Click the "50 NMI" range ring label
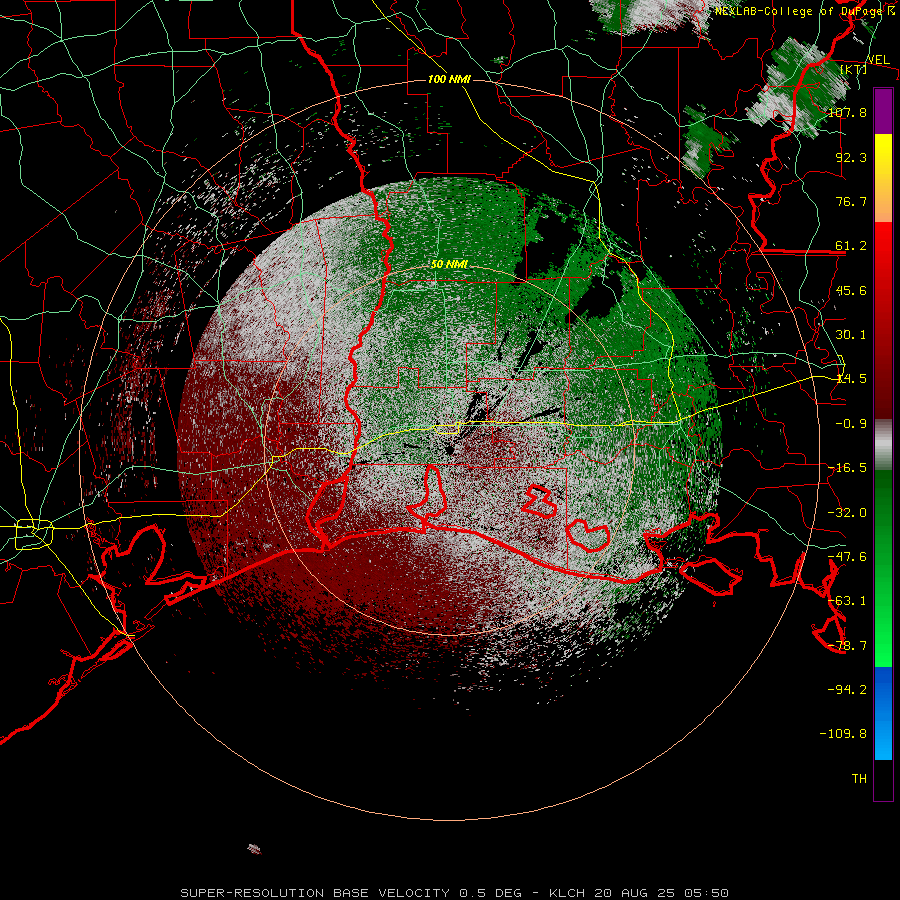Screen dimensions: 900x900 coord(449,264)
